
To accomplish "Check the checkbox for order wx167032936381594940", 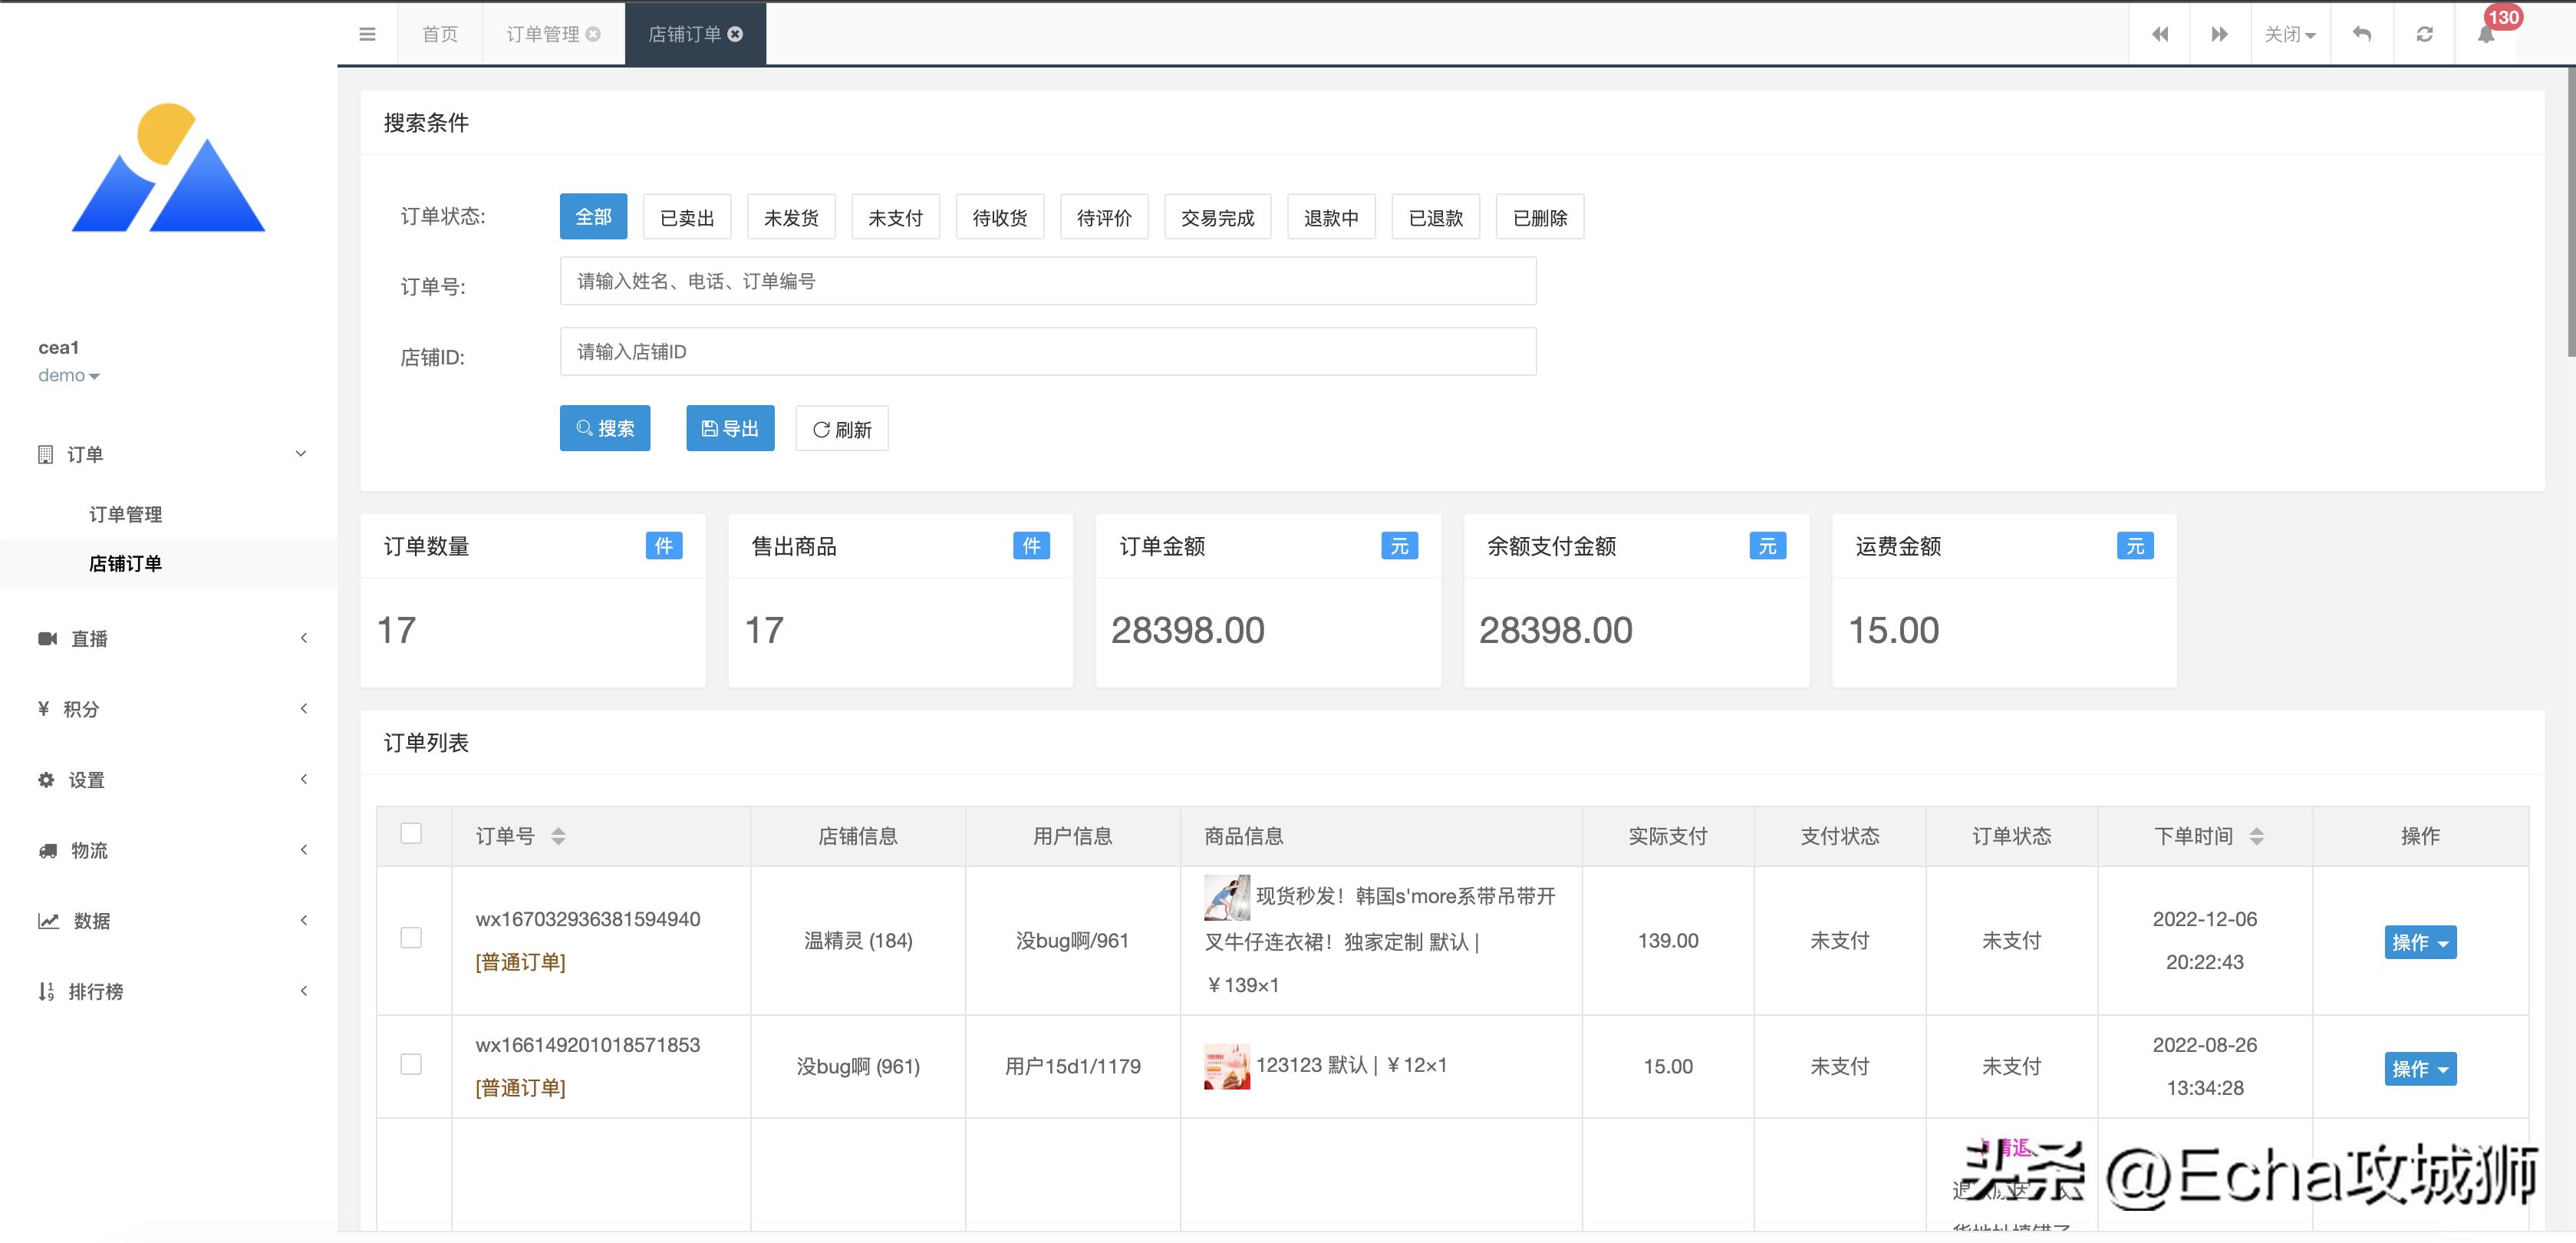I will [411, 939].
